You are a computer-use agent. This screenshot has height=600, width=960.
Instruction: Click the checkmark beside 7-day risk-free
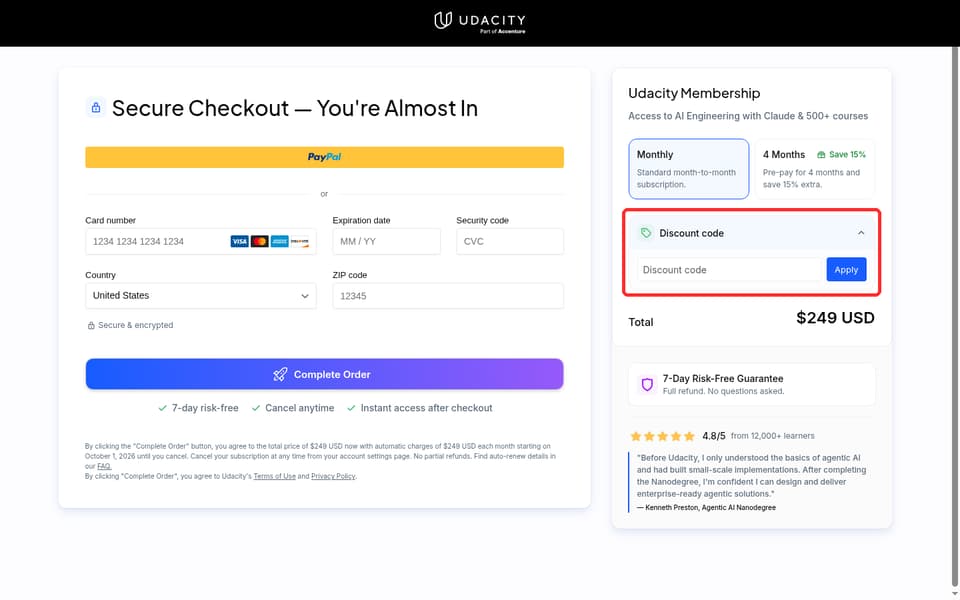[x=162, y=408]
